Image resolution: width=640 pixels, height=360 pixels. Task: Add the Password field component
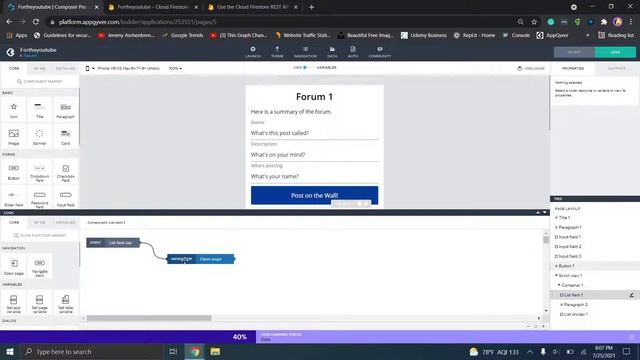(39, 198)
